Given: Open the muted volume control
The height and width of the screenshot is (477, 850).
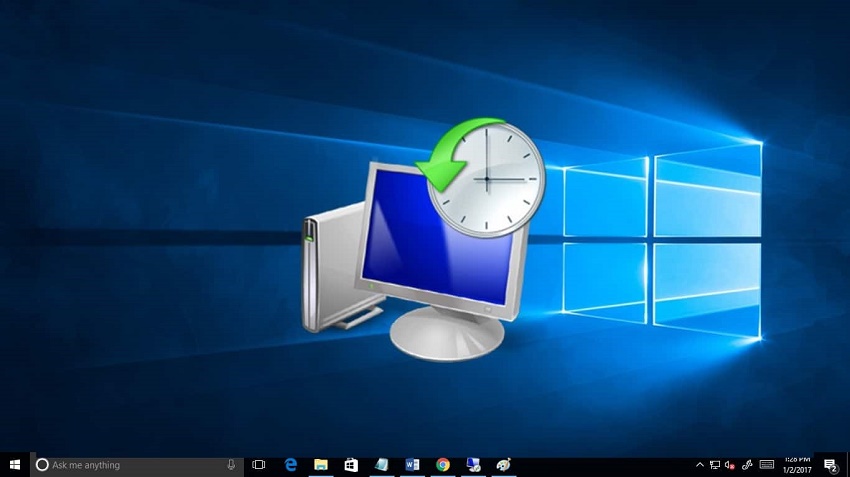Looking at the screenshot, I should [731, 465].
